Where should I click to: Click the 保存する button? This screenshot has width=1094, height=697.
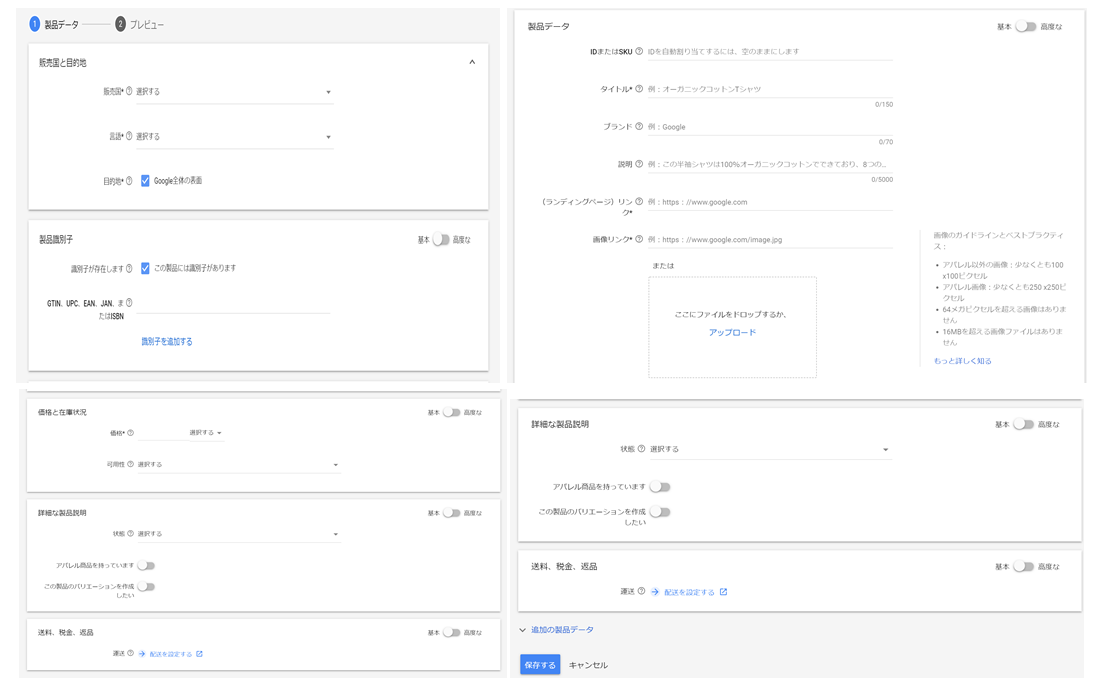540,665
